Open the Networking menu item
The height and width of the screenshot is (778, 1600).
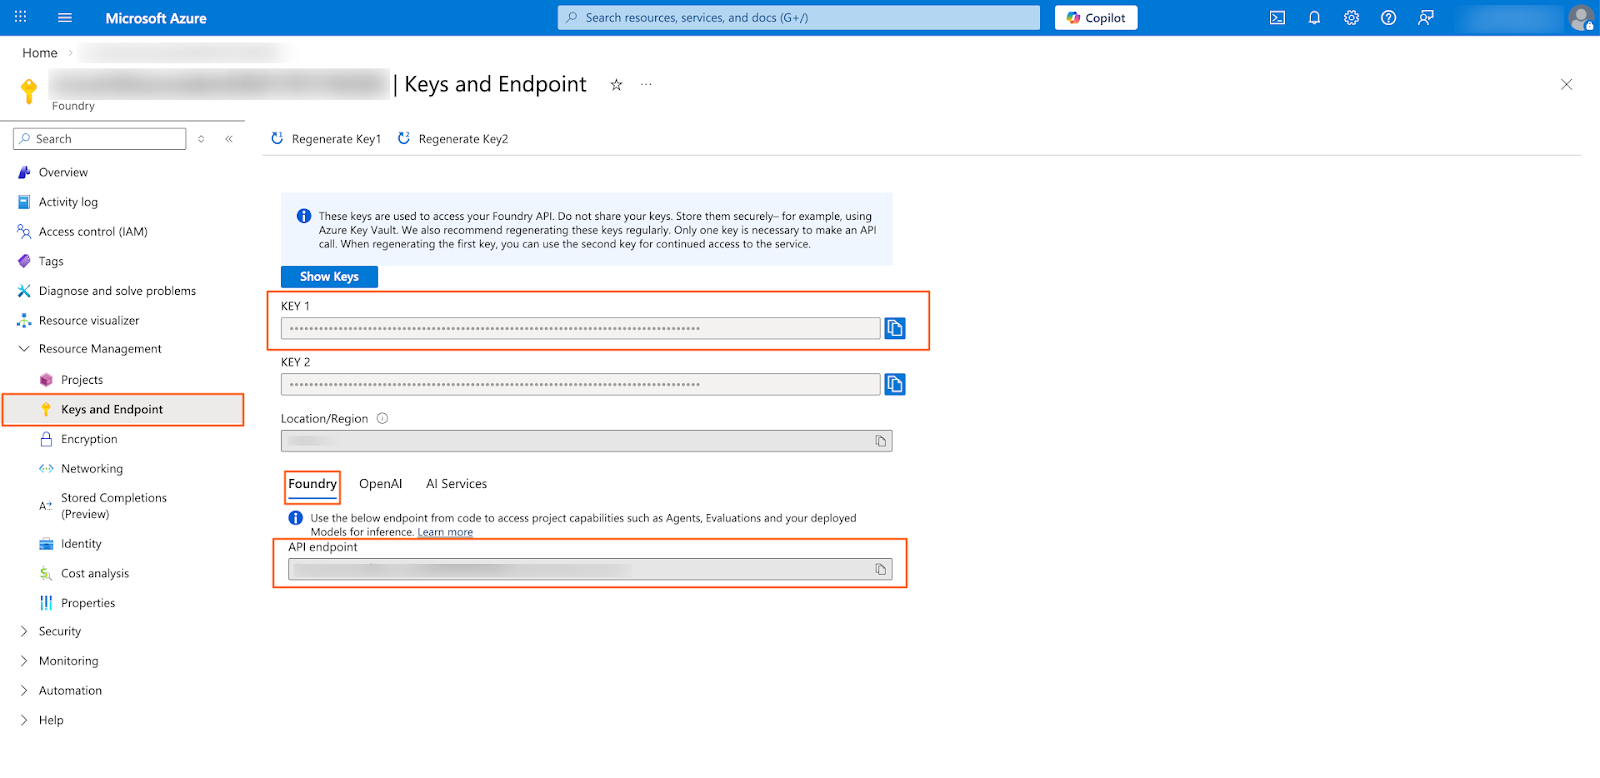(x=92, y=469)
